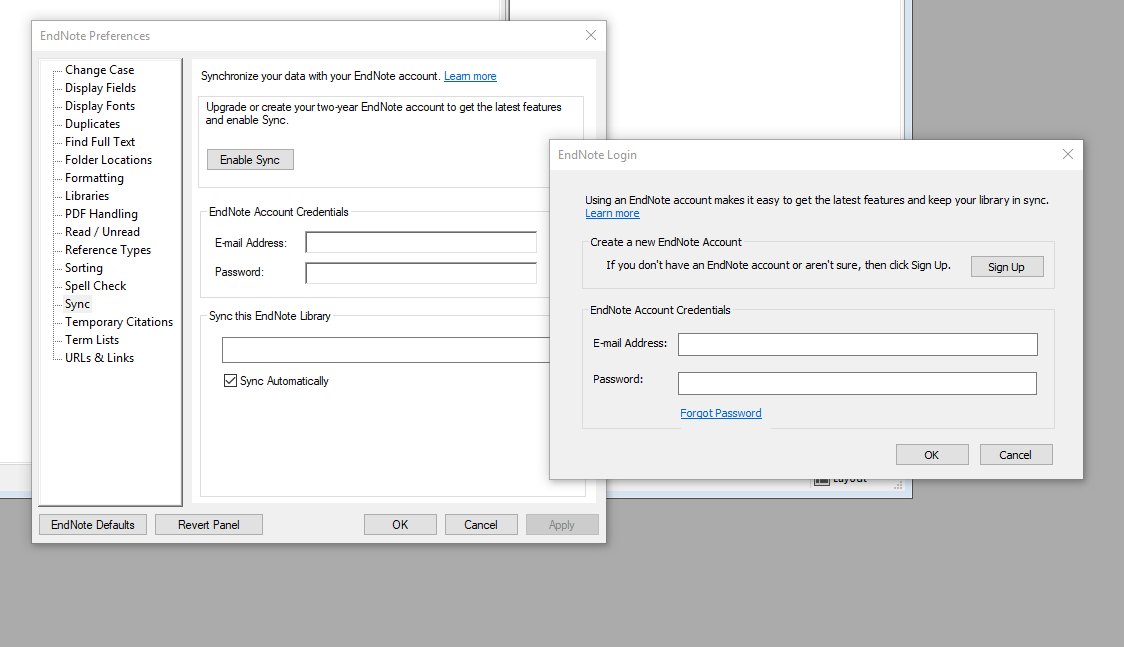Open Reference Types preferences
The height and width of the screenshot is (647, 1124).
pos(108,250)
